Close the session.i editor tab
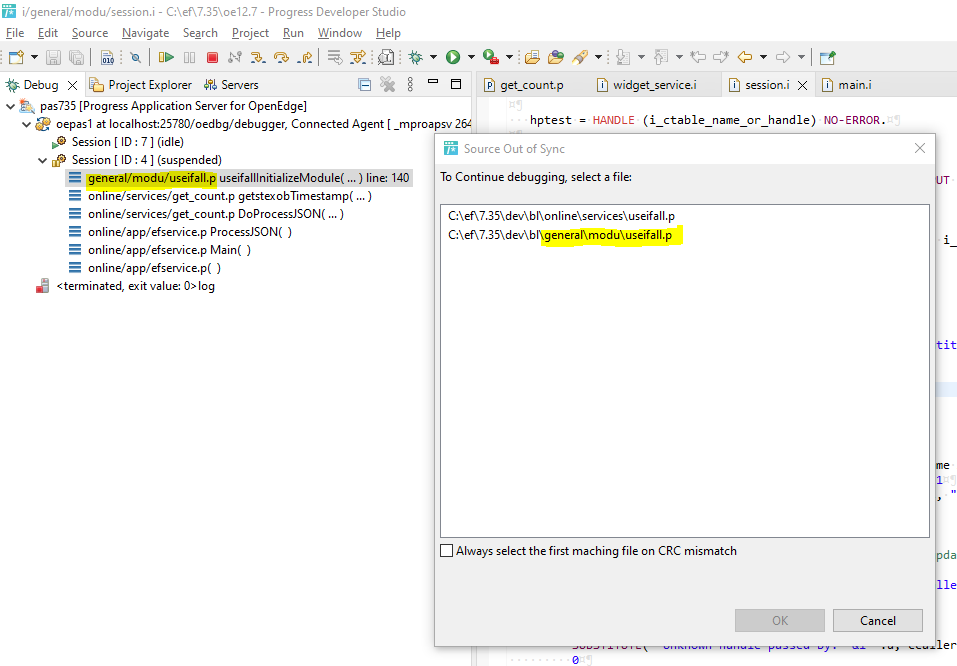Image resolution: width=957 pixels, height=666 pixels. [x=803, y=85]
